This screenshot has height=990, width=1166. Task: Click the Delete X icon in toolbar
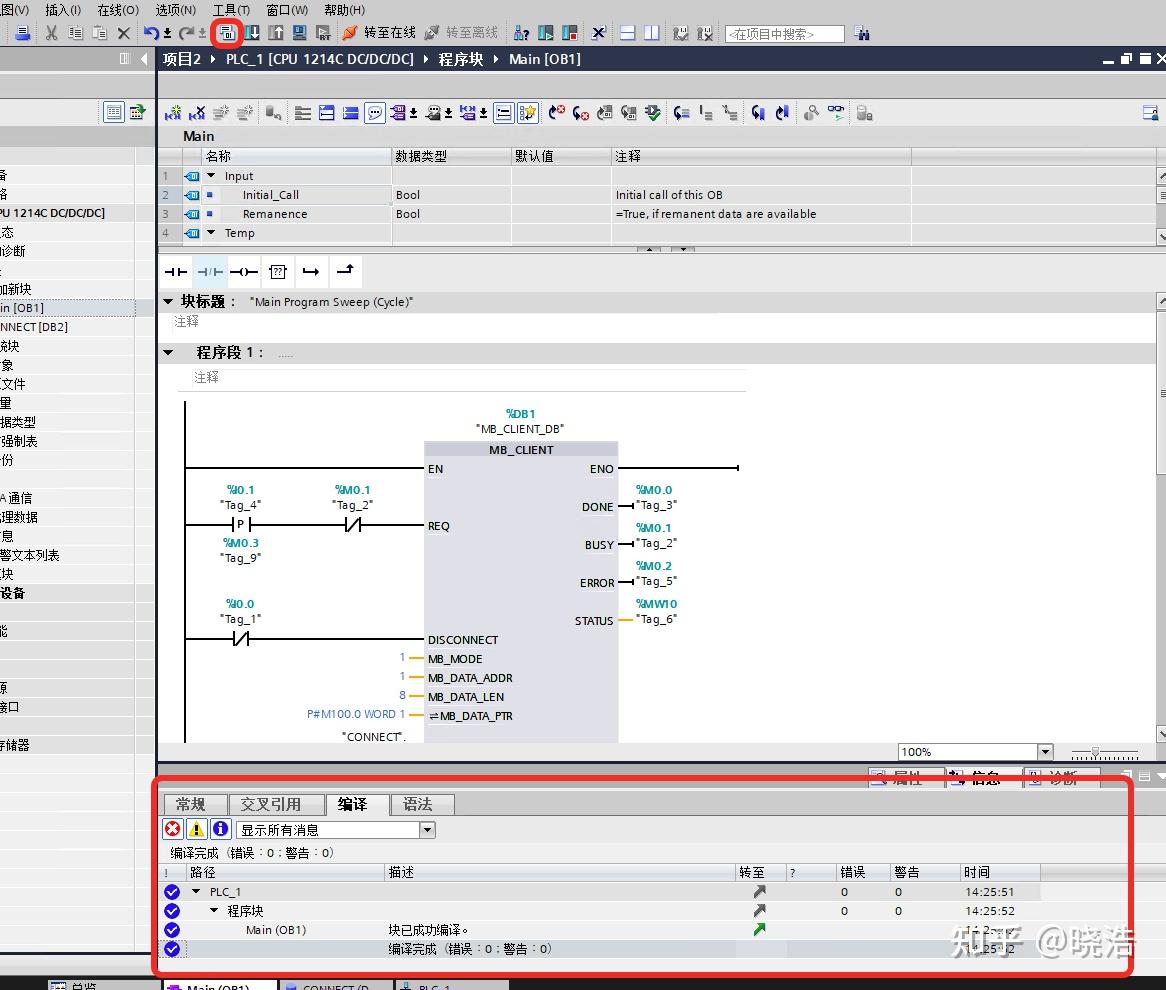click(x=123, y=33)
